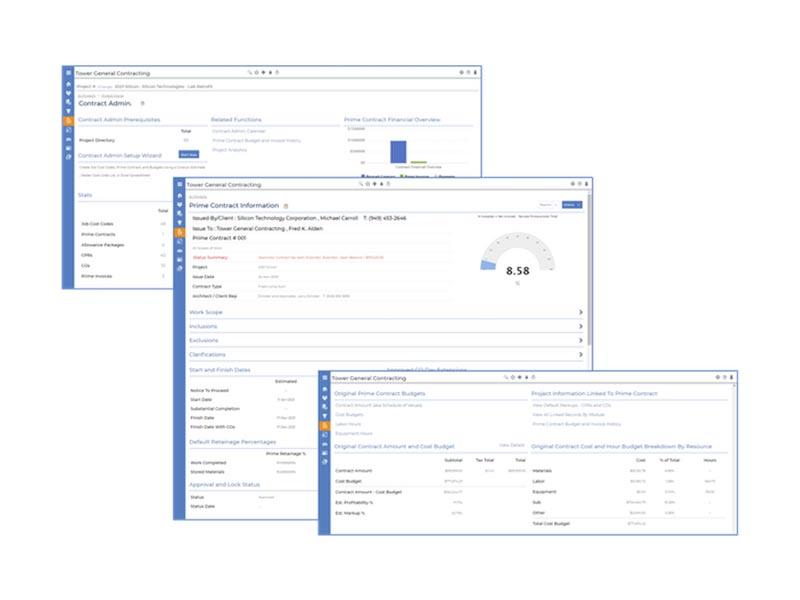Screen dimensions: 800x600
Task: Click people icon in Prime Contract Information sidebar
Action: click(x=180, y=213)
